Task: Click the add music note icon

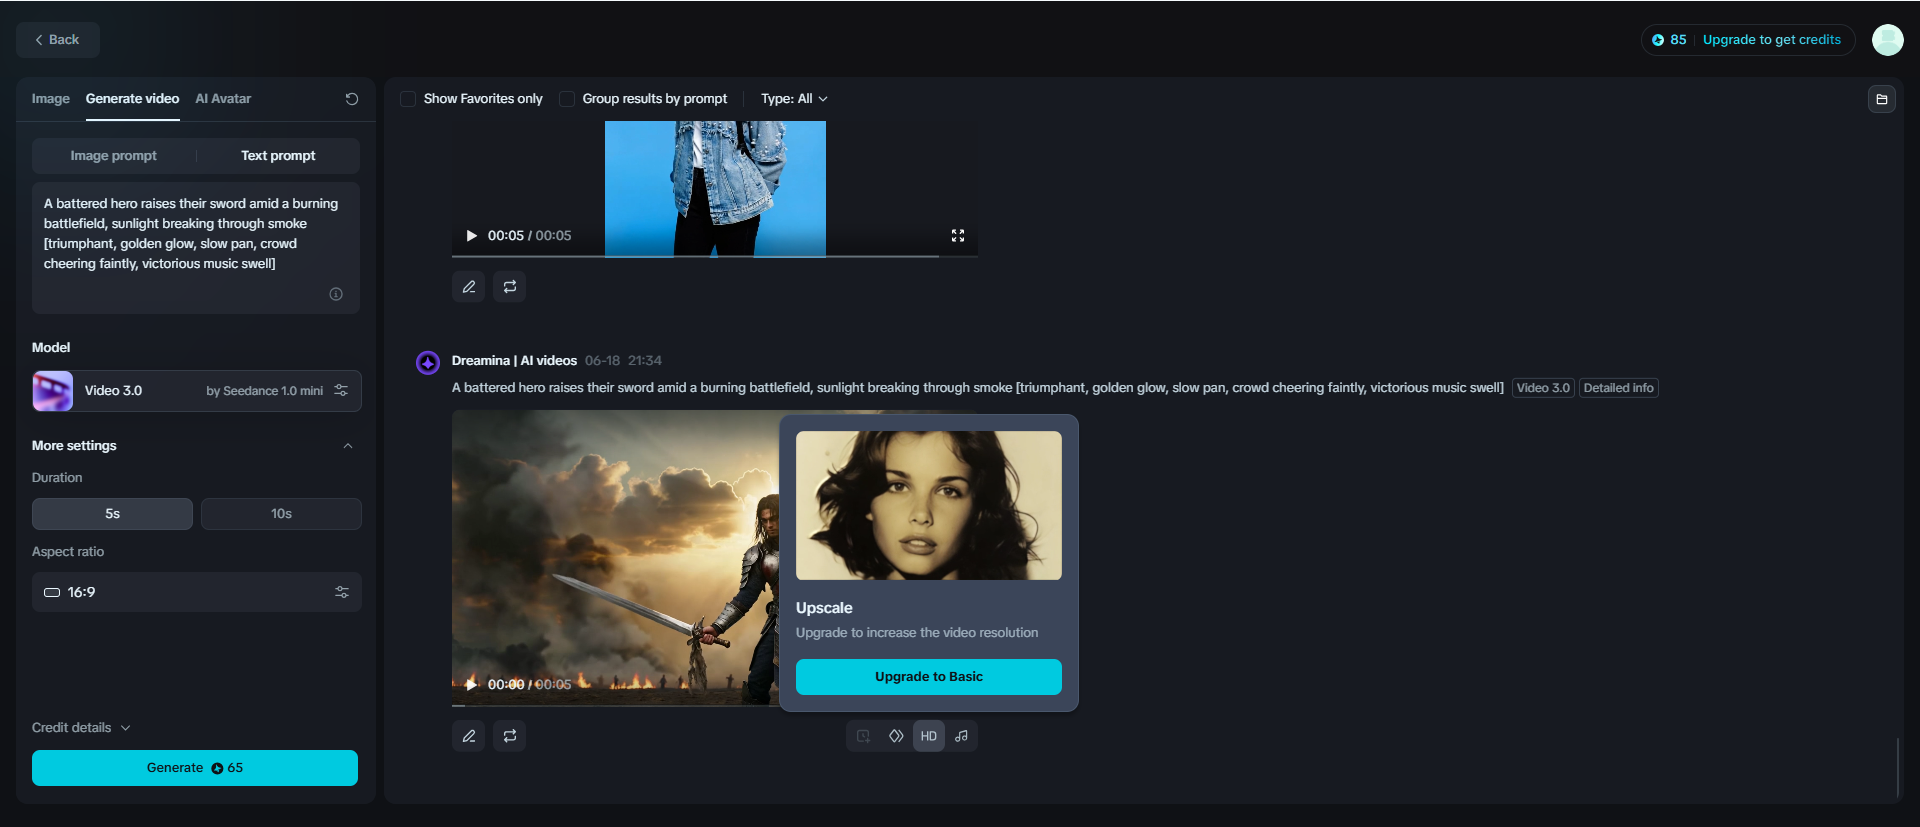Action: click(962, 736)
